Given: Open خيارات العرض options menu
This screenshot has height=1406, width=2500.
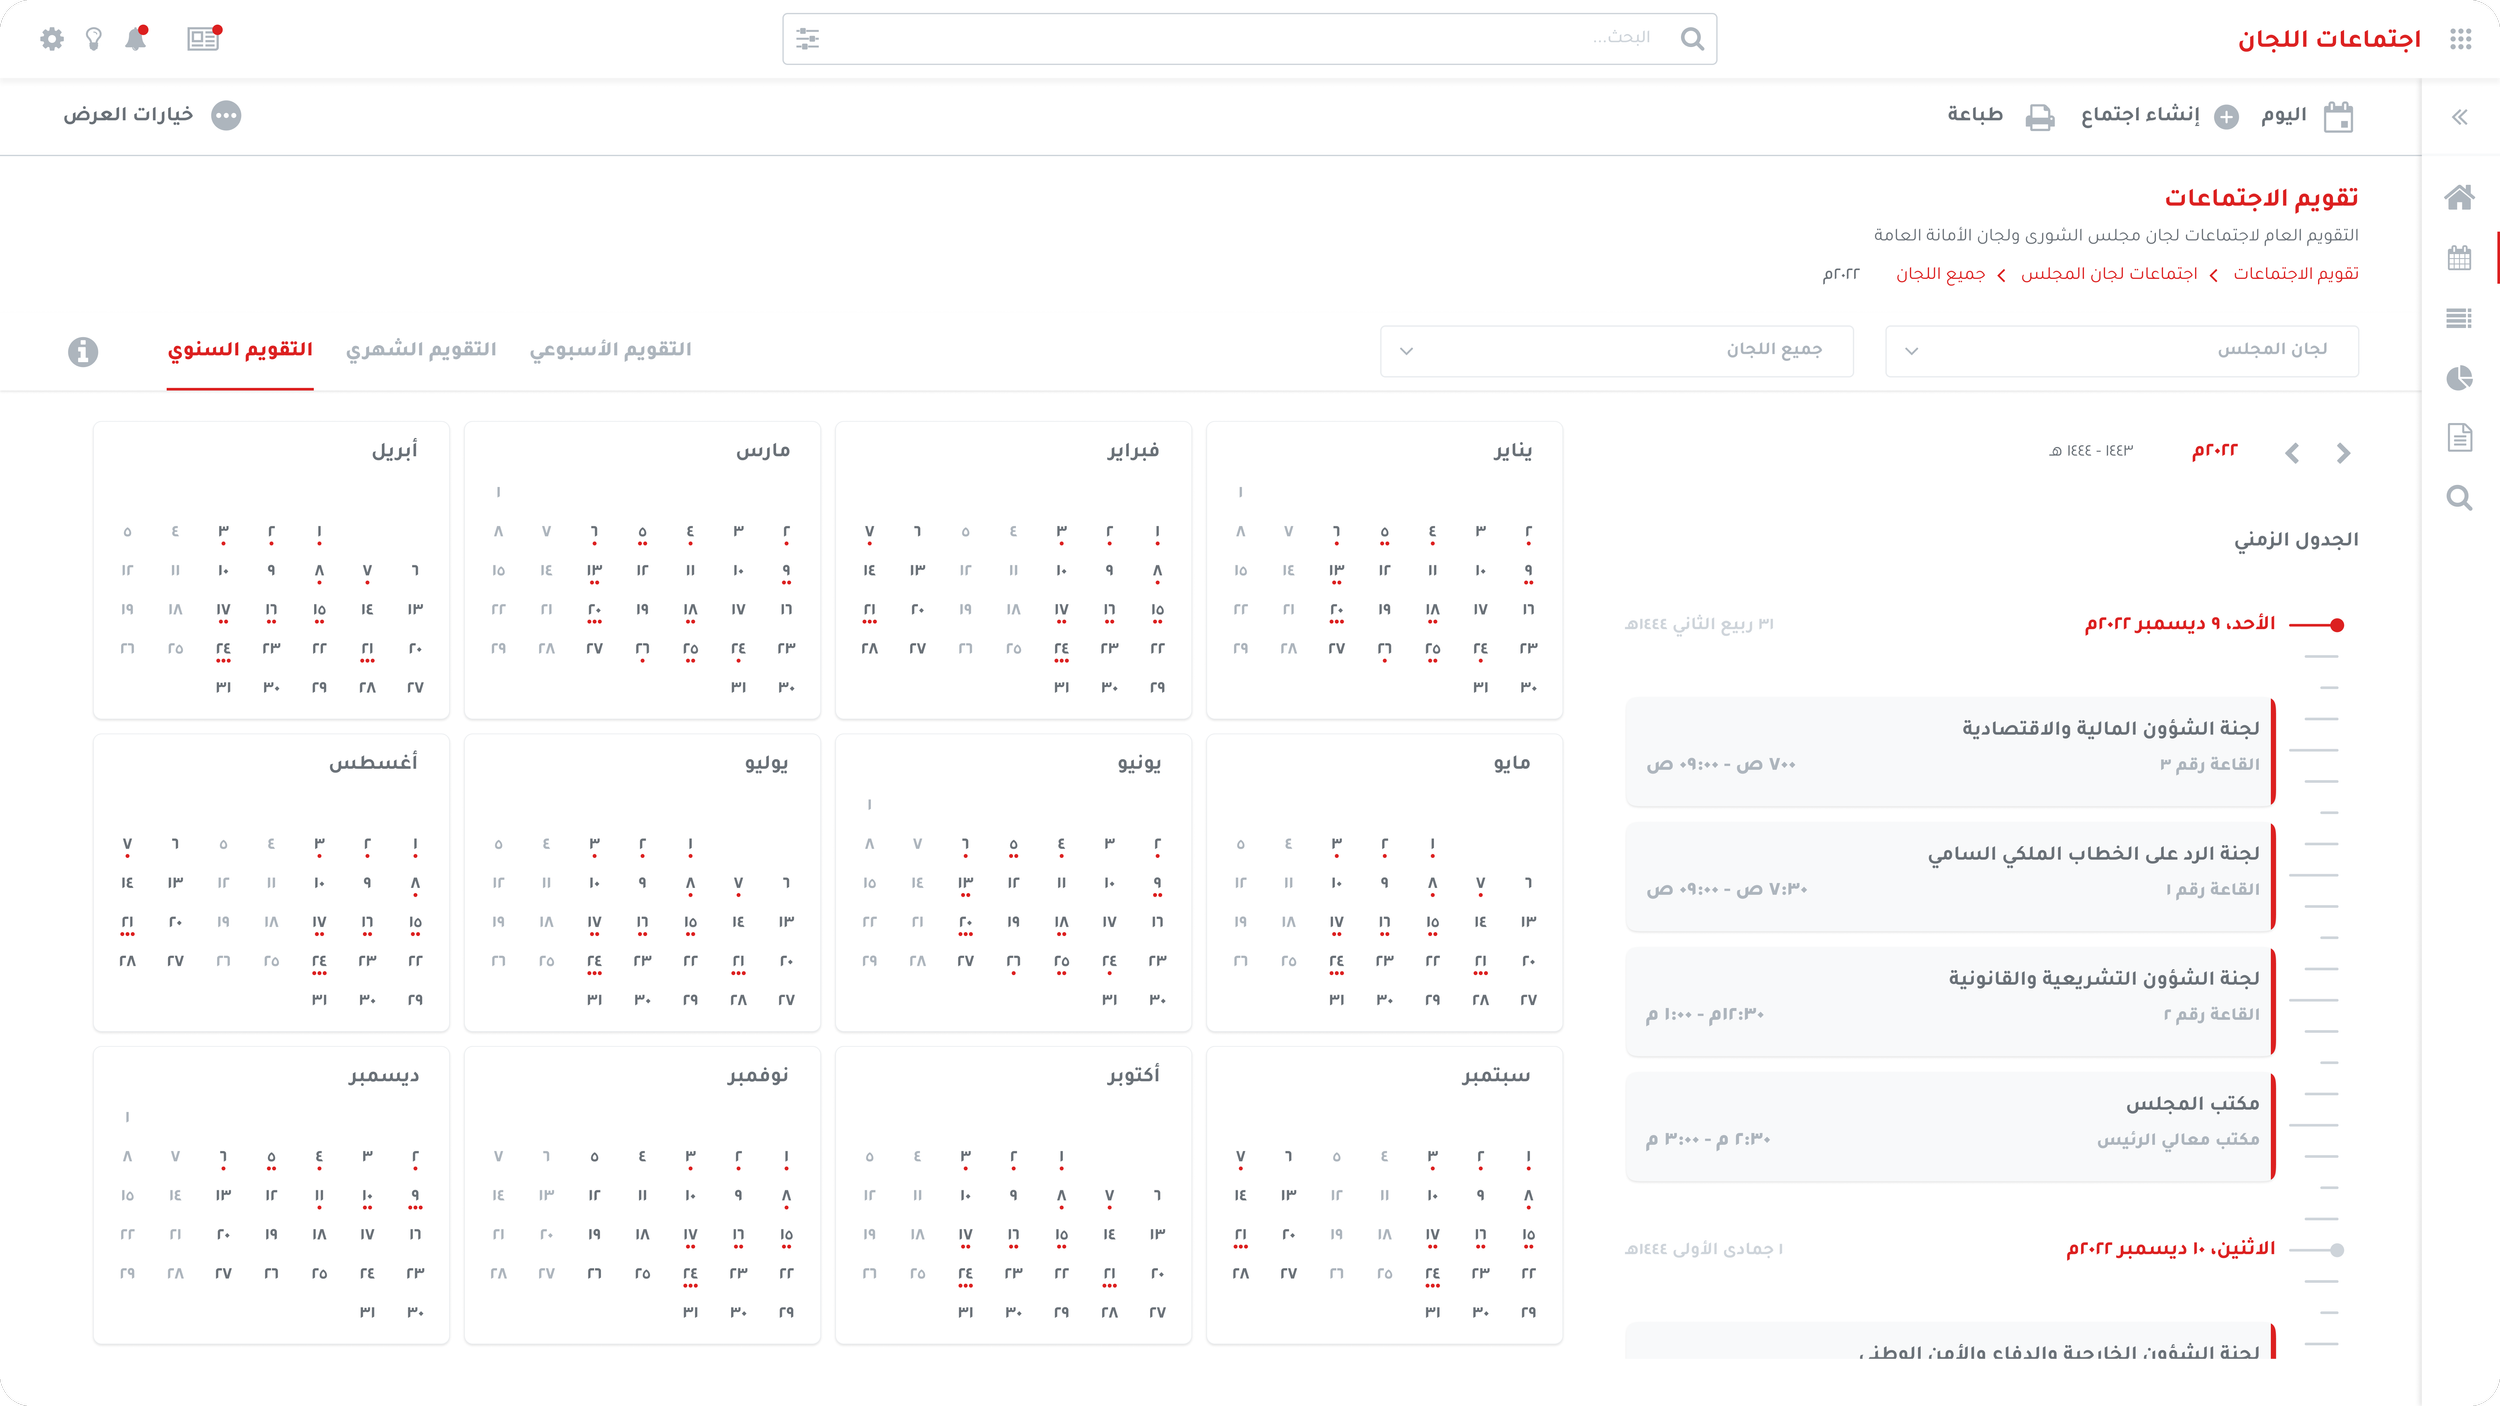Looking at the screenshot, I should (x=226, y=116).
